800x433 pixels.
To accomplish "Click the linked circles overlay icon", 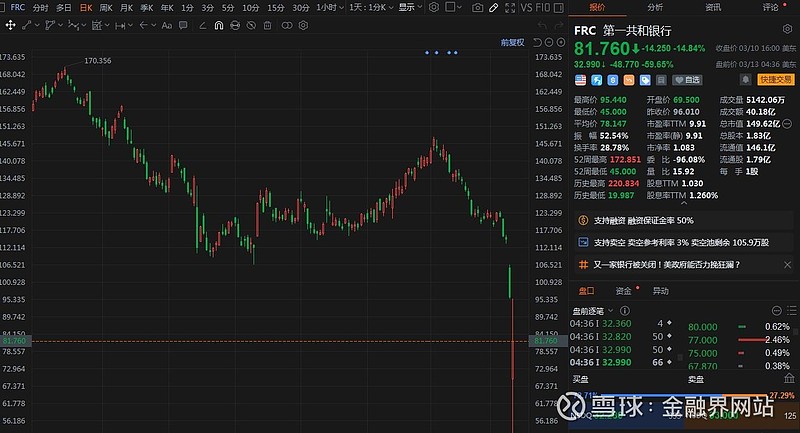I will (x=287, y=26).
